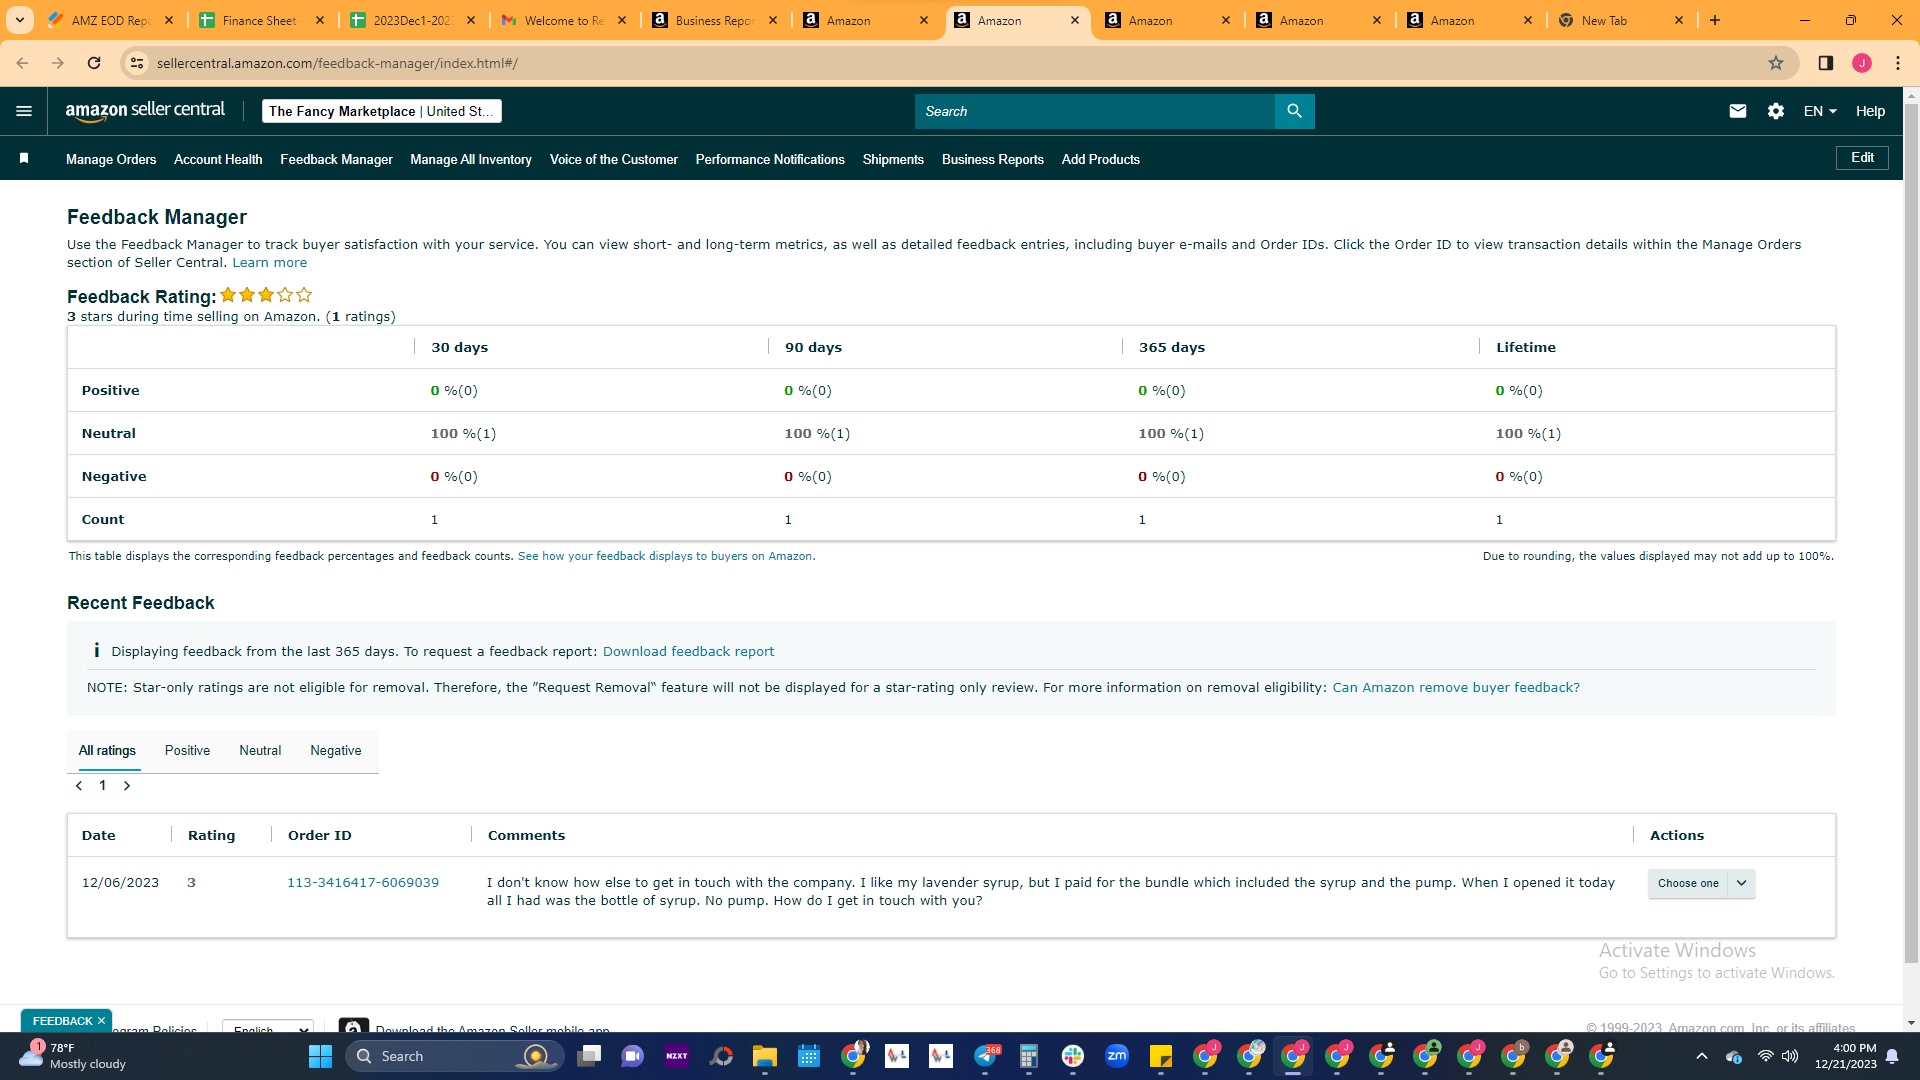Open Can Amazon remove buyer feedback link
Viewport: 1920px width, 1080px height.
click(1456, 688)
